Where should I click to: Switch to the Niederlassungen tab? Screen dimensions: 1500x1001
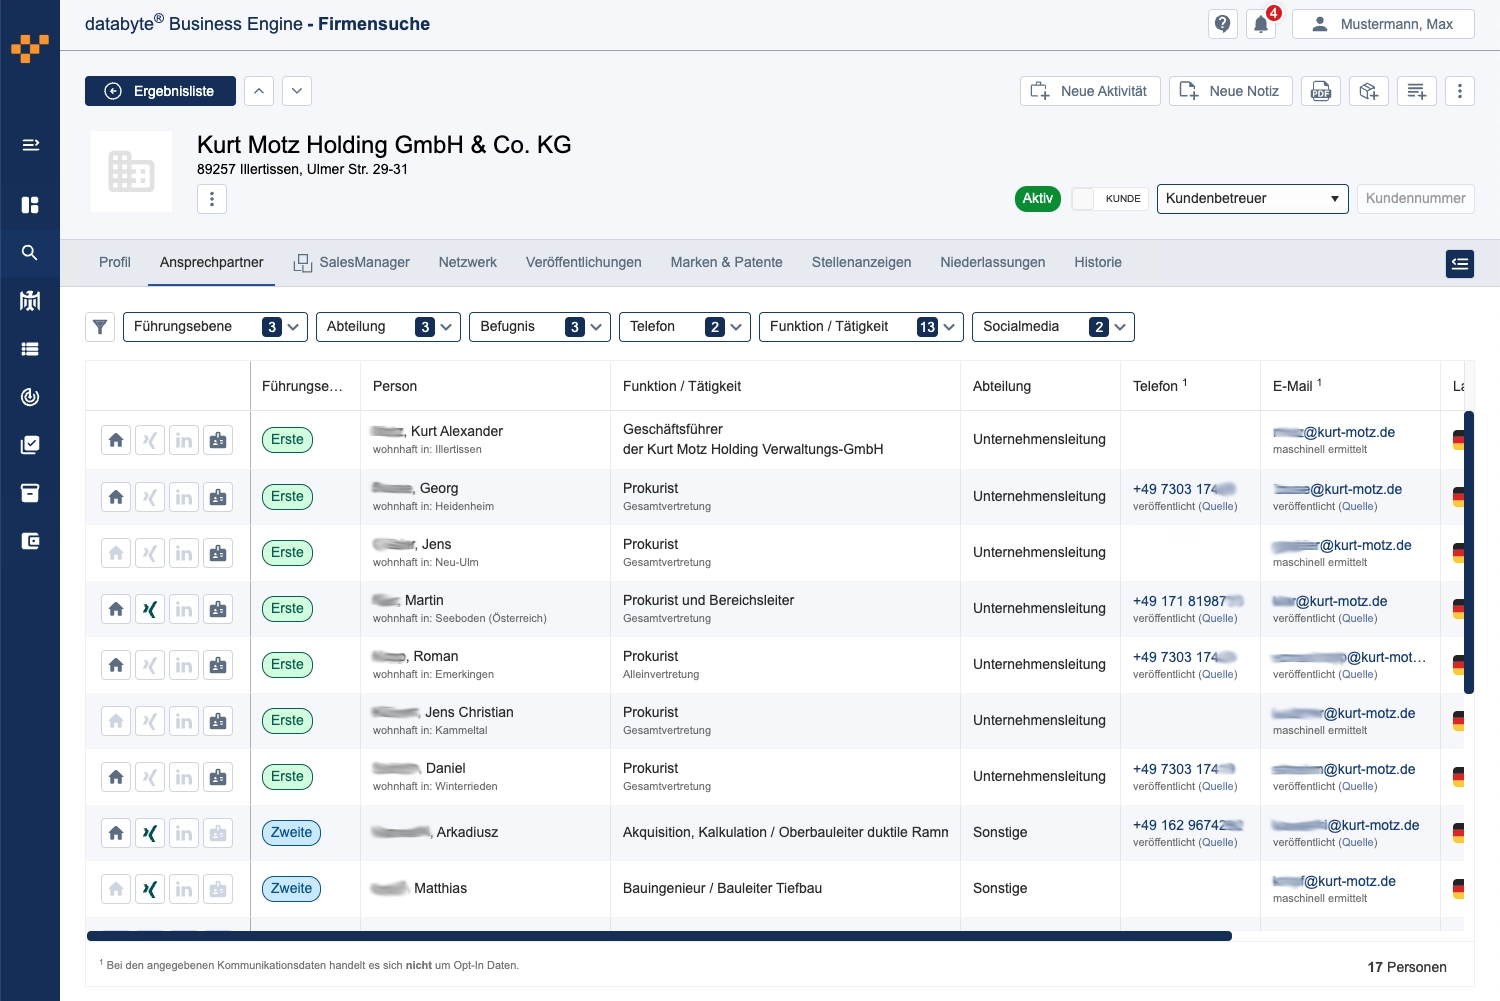point(992,262)
